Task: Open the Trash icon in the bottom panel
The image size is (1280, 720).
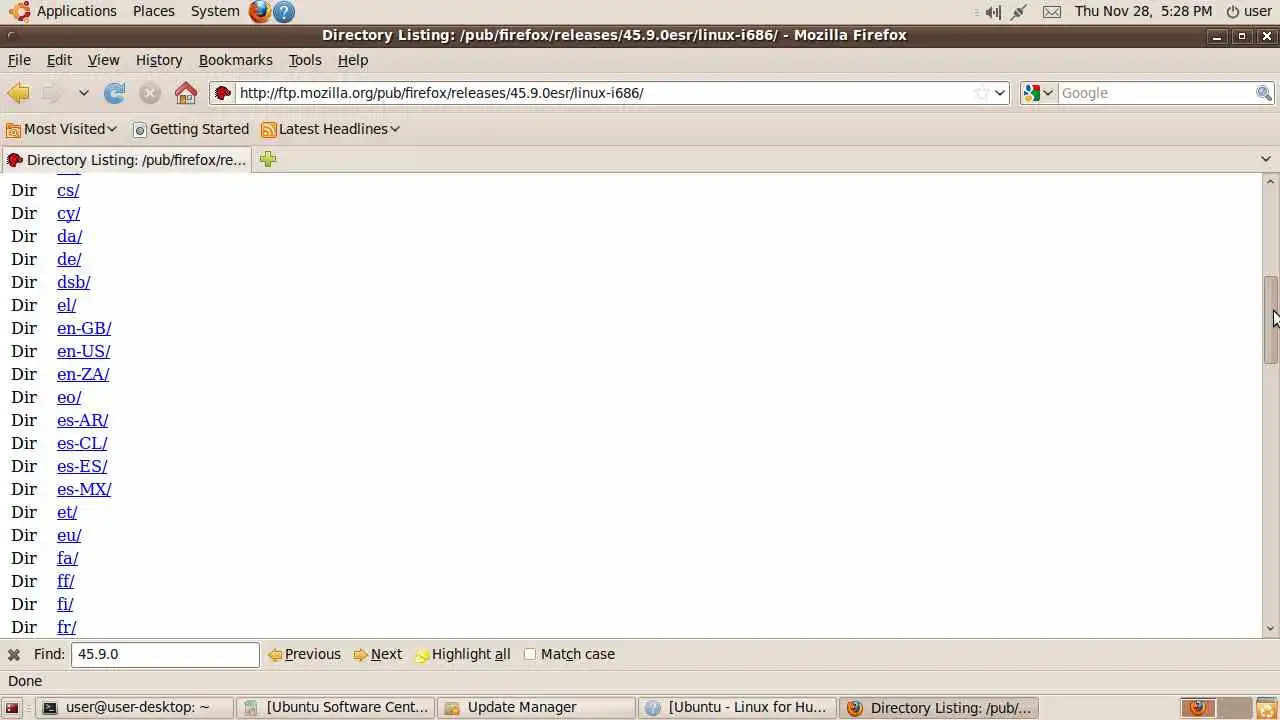Action: [x=1266, y=708]
